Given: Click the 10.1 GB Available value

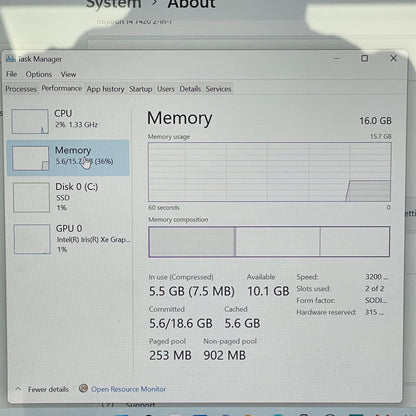Looking at the screenshot, I should coord(268,291).
